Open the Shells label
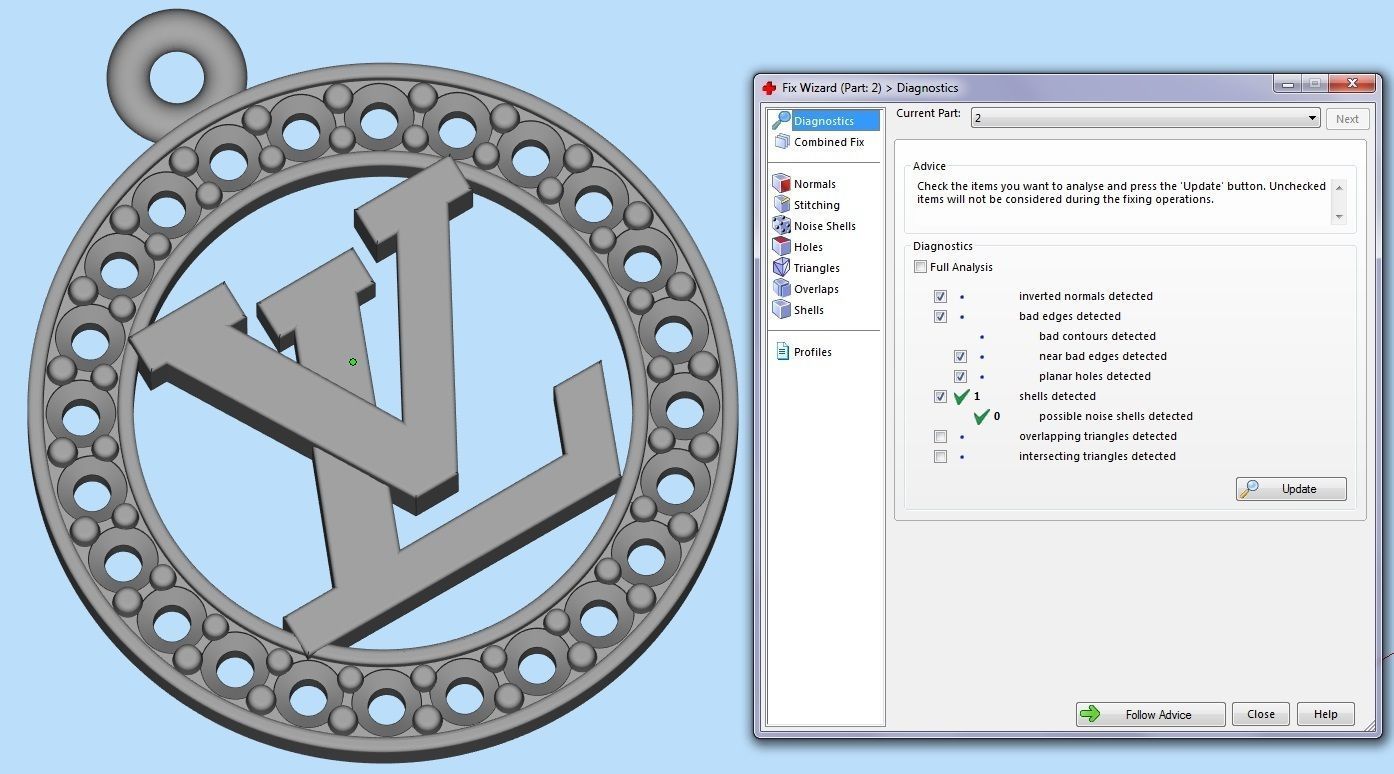Screen dimensions: 1394x774 point(809,310)
